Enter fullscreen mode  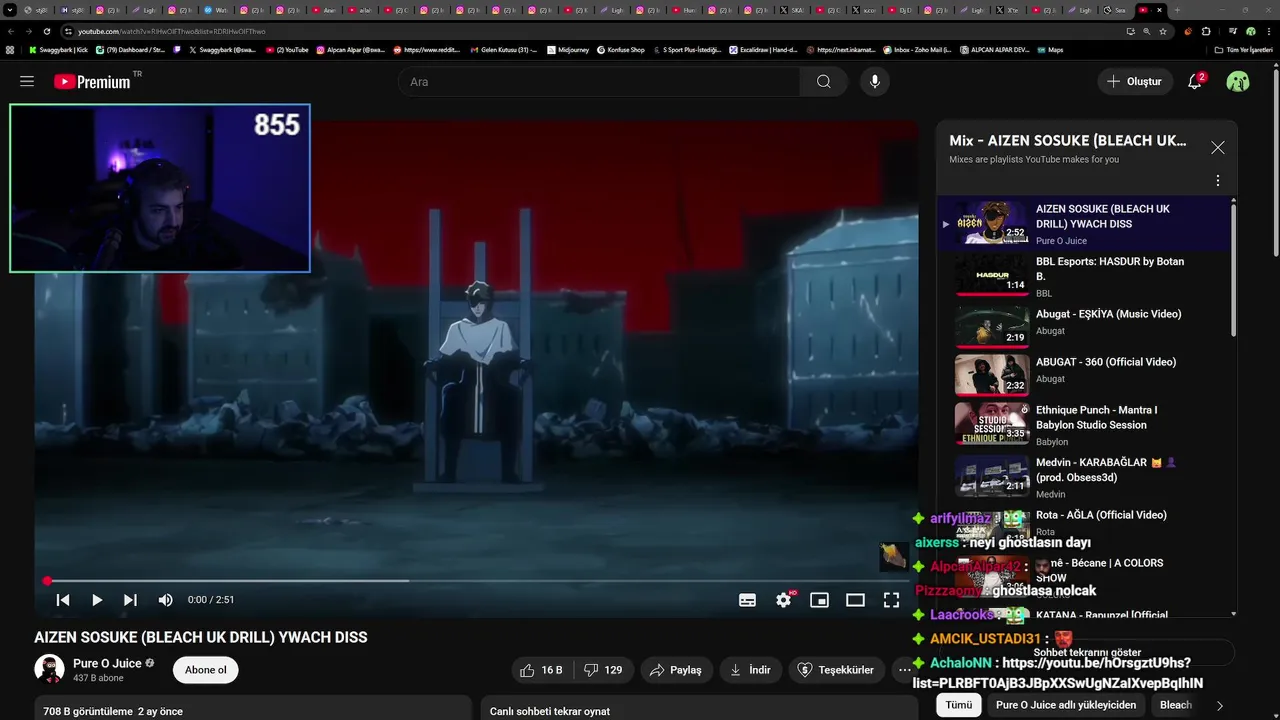pyautogui.click(x=891, y=600)
